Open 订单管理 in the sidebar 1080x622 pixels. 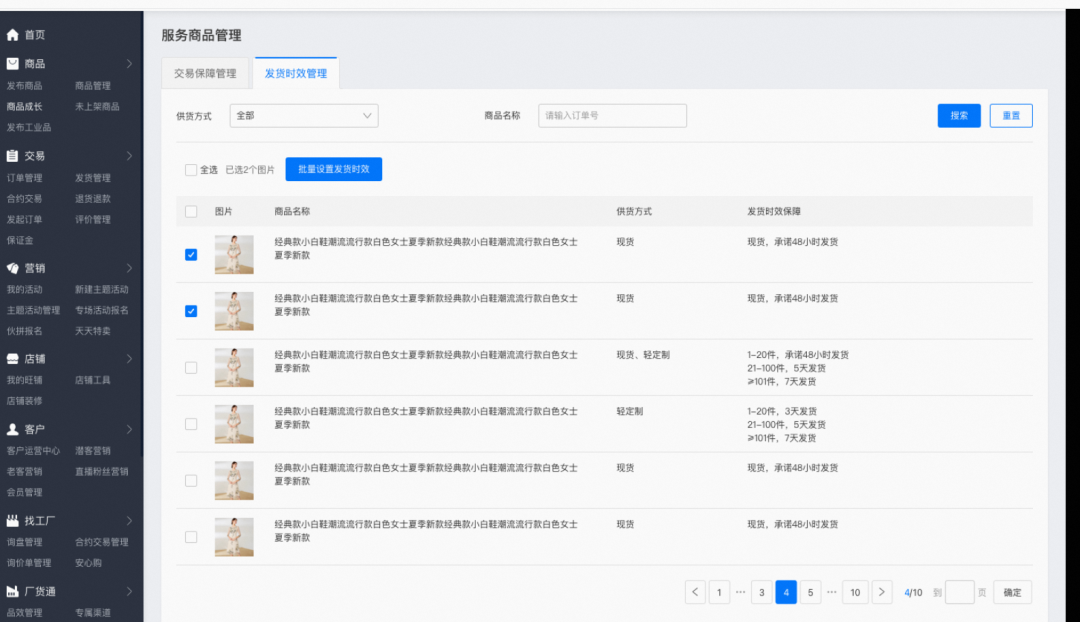25,178
